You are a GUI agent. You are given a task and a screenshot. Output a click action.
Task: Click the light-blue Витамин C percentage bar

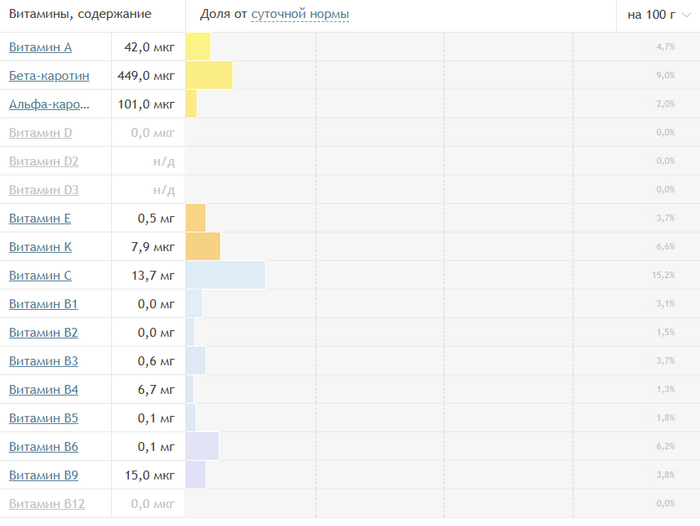click(225, 276)
